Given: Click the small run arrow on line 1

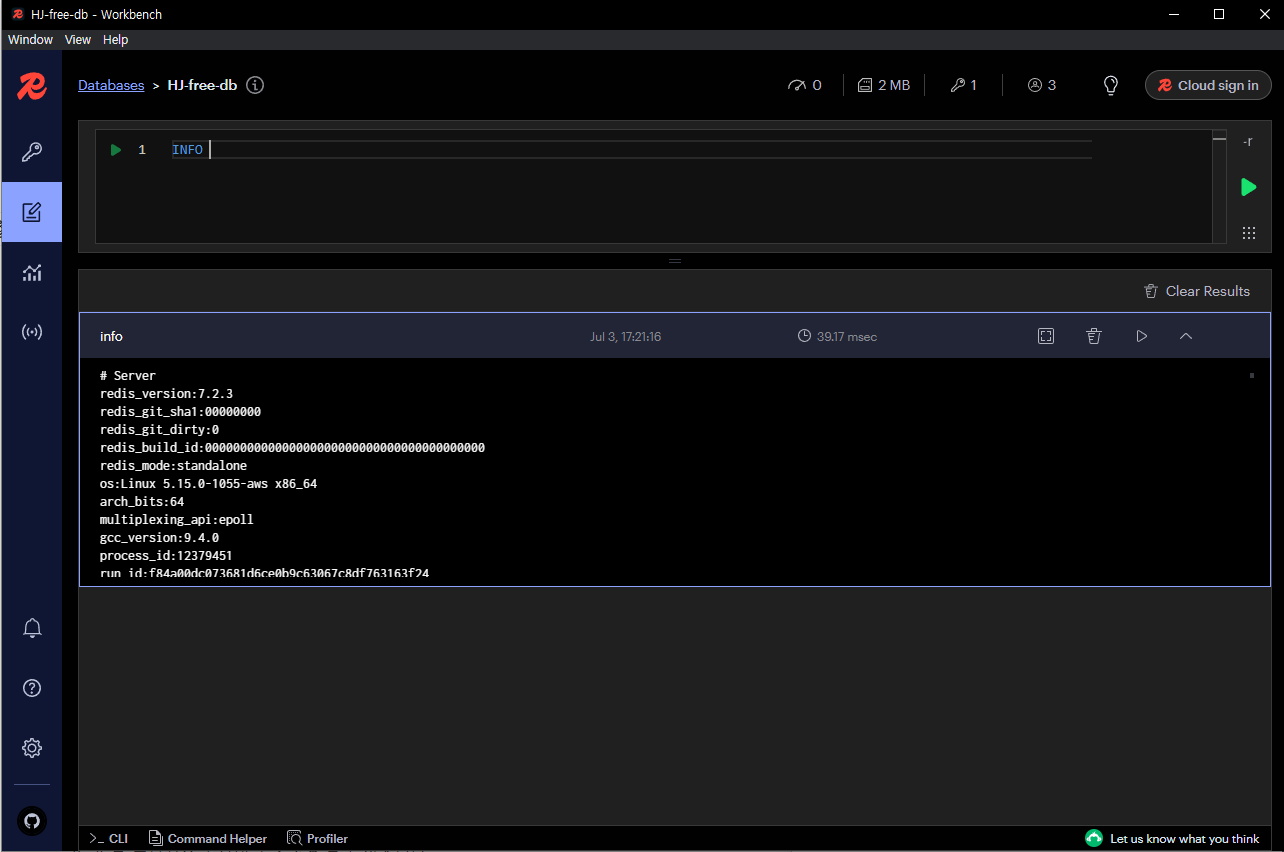Looking at the screenshot, I should point(116,150).
